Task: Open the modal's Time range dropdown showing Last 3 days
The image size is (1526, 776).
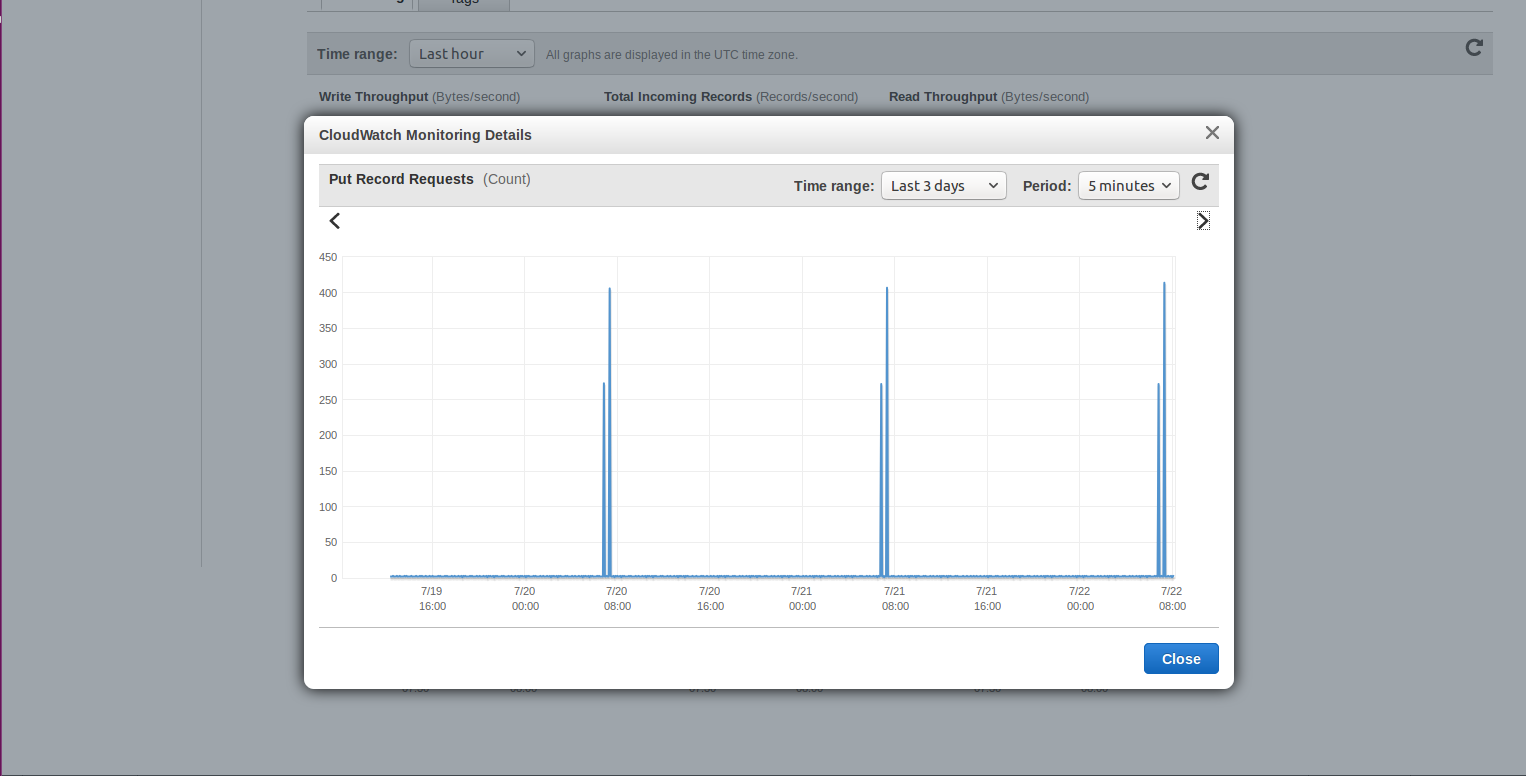Action: [943, 186]
